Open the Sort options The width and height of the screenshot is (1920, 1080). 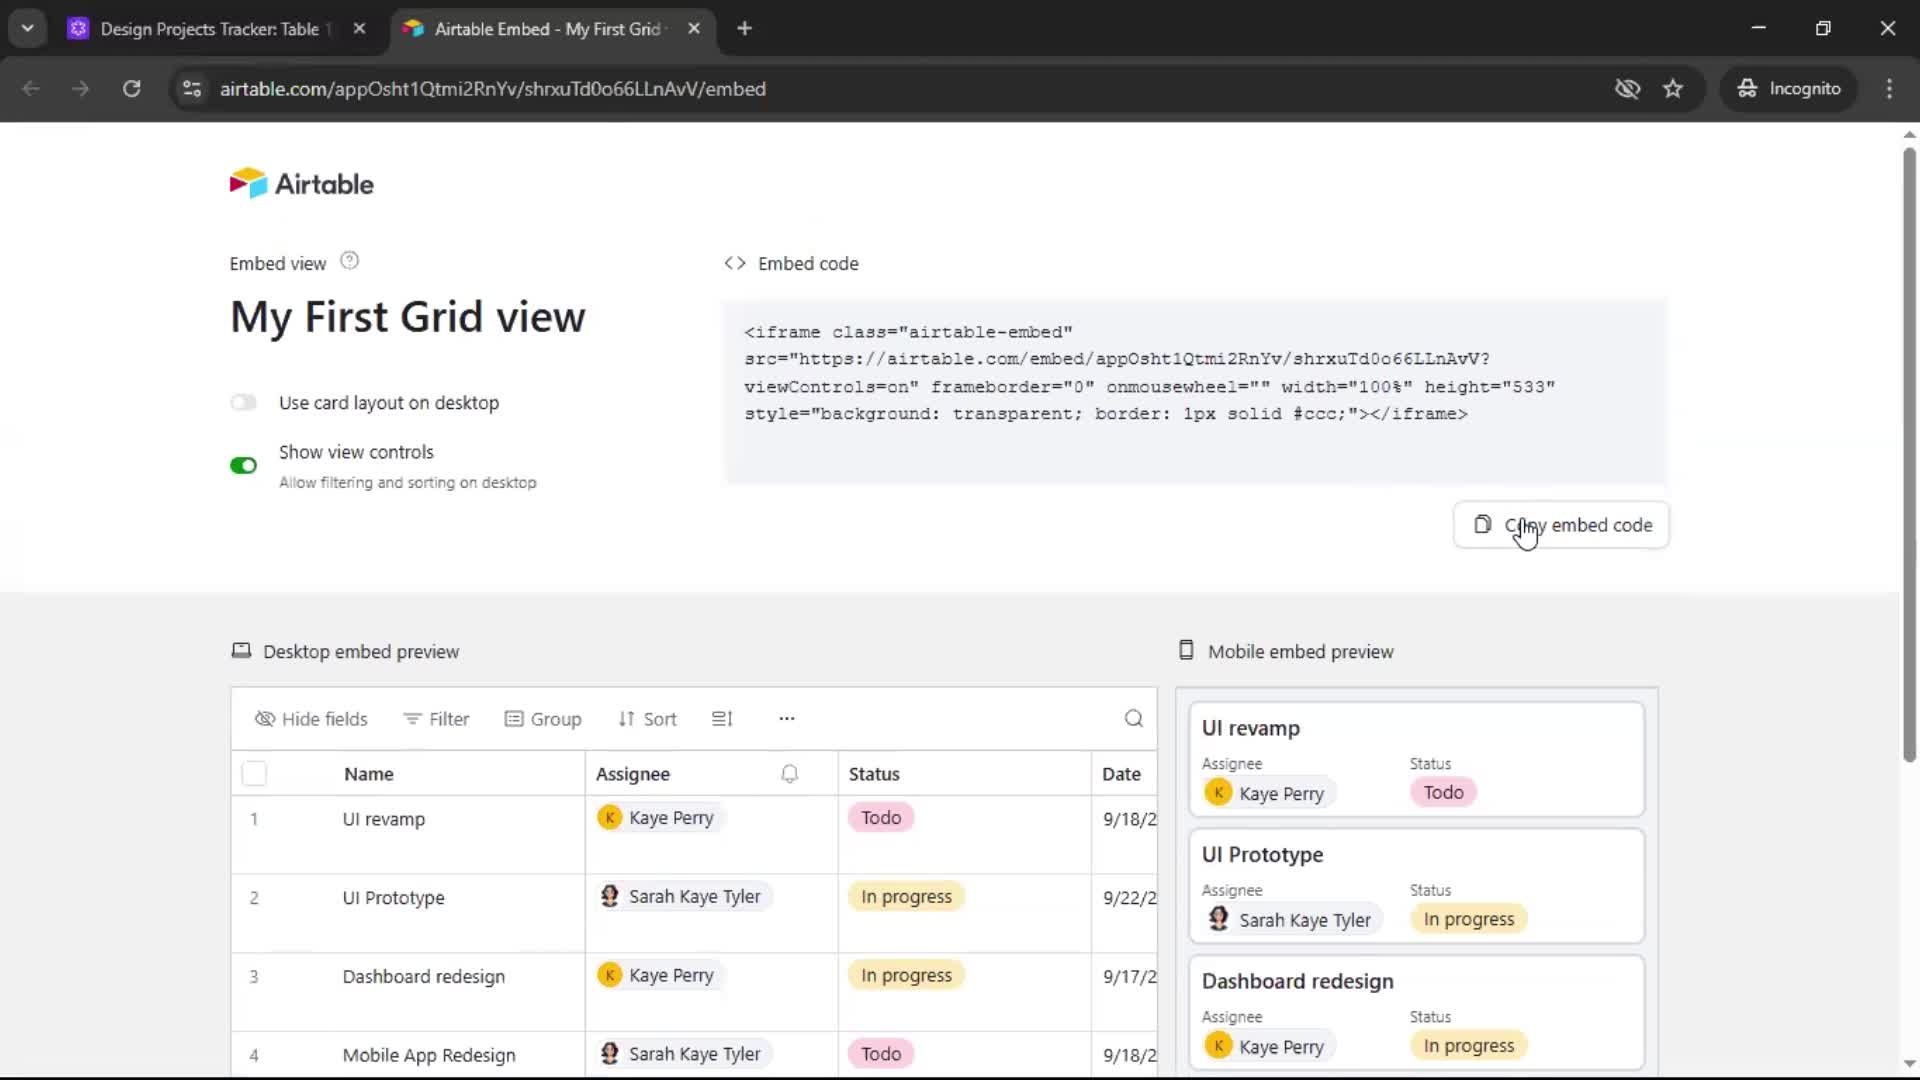pyautogui.click(x=647, y=719)
